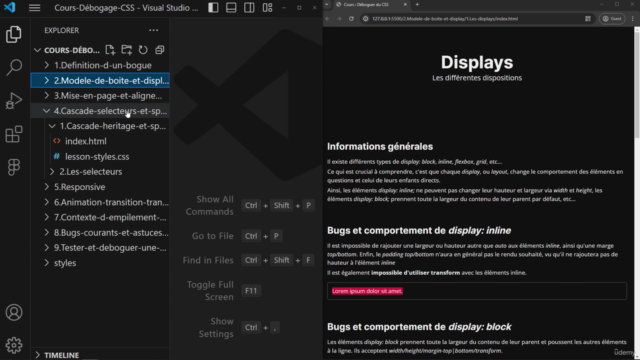Click the browser address bar URL
Screen dimensions: 640x360
tap(445, 19)
